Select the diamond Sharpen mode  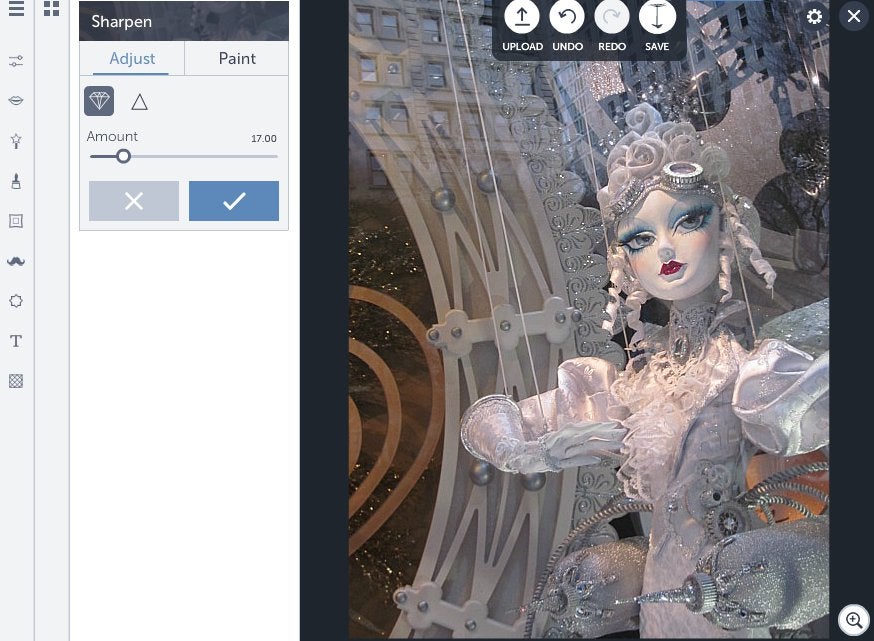tap(99, 101)
